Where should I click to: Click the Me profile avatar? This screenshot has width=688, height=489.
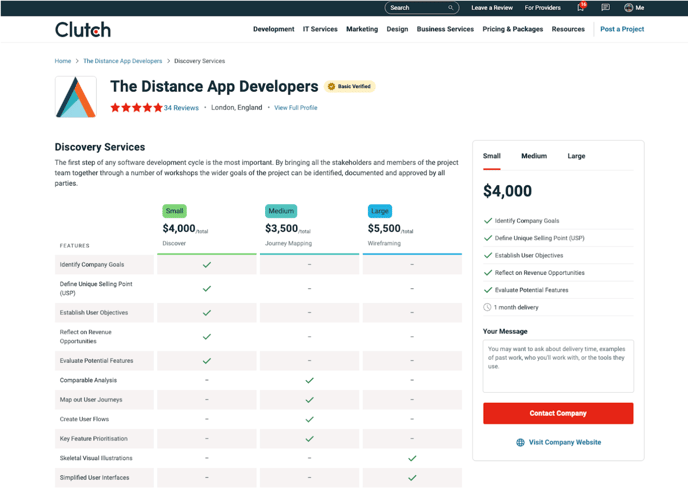pyautogui.click(x=628, y=7)
